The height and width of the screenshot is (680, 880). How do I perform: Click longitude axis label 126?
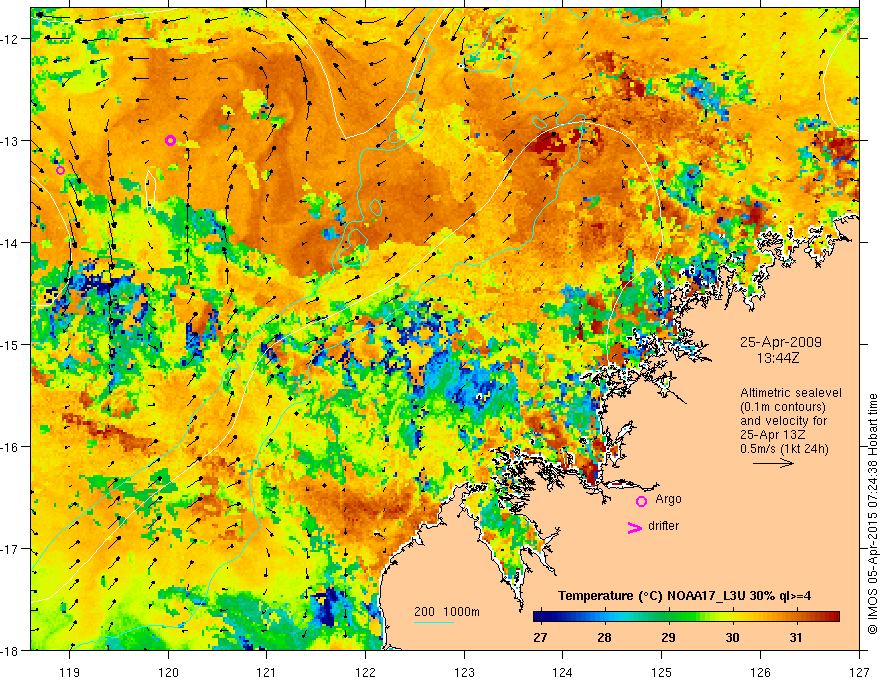(760, 672)
